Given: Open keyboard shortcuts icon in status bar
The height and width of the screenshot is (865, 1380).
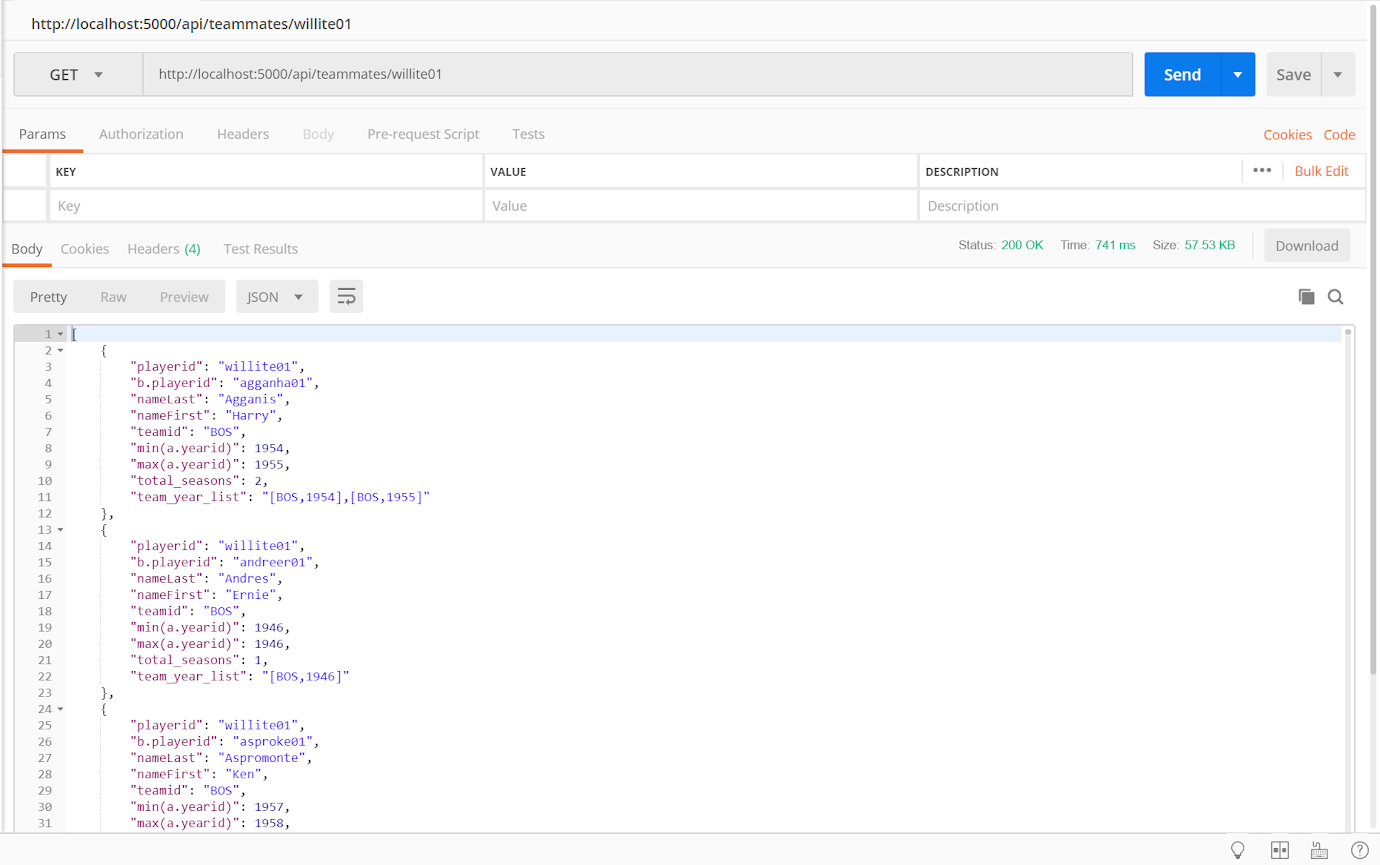Looking at the screenshot, I should (1319, 850).
